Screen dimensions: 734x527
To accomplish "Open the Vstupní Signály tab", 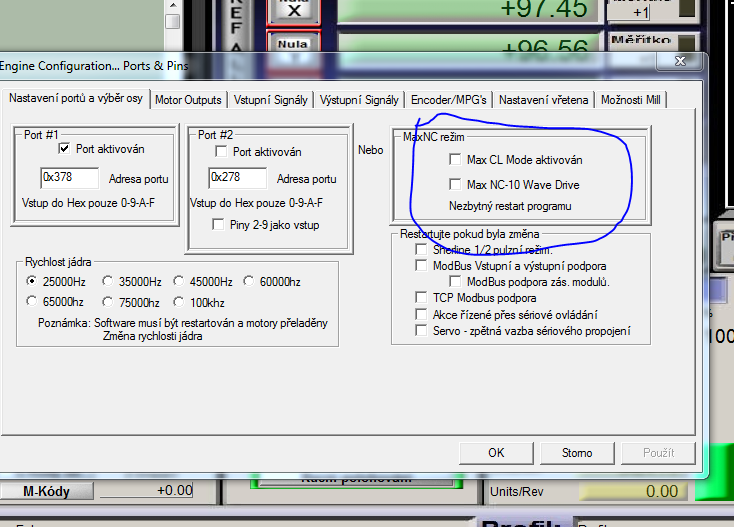I will 271,100.
